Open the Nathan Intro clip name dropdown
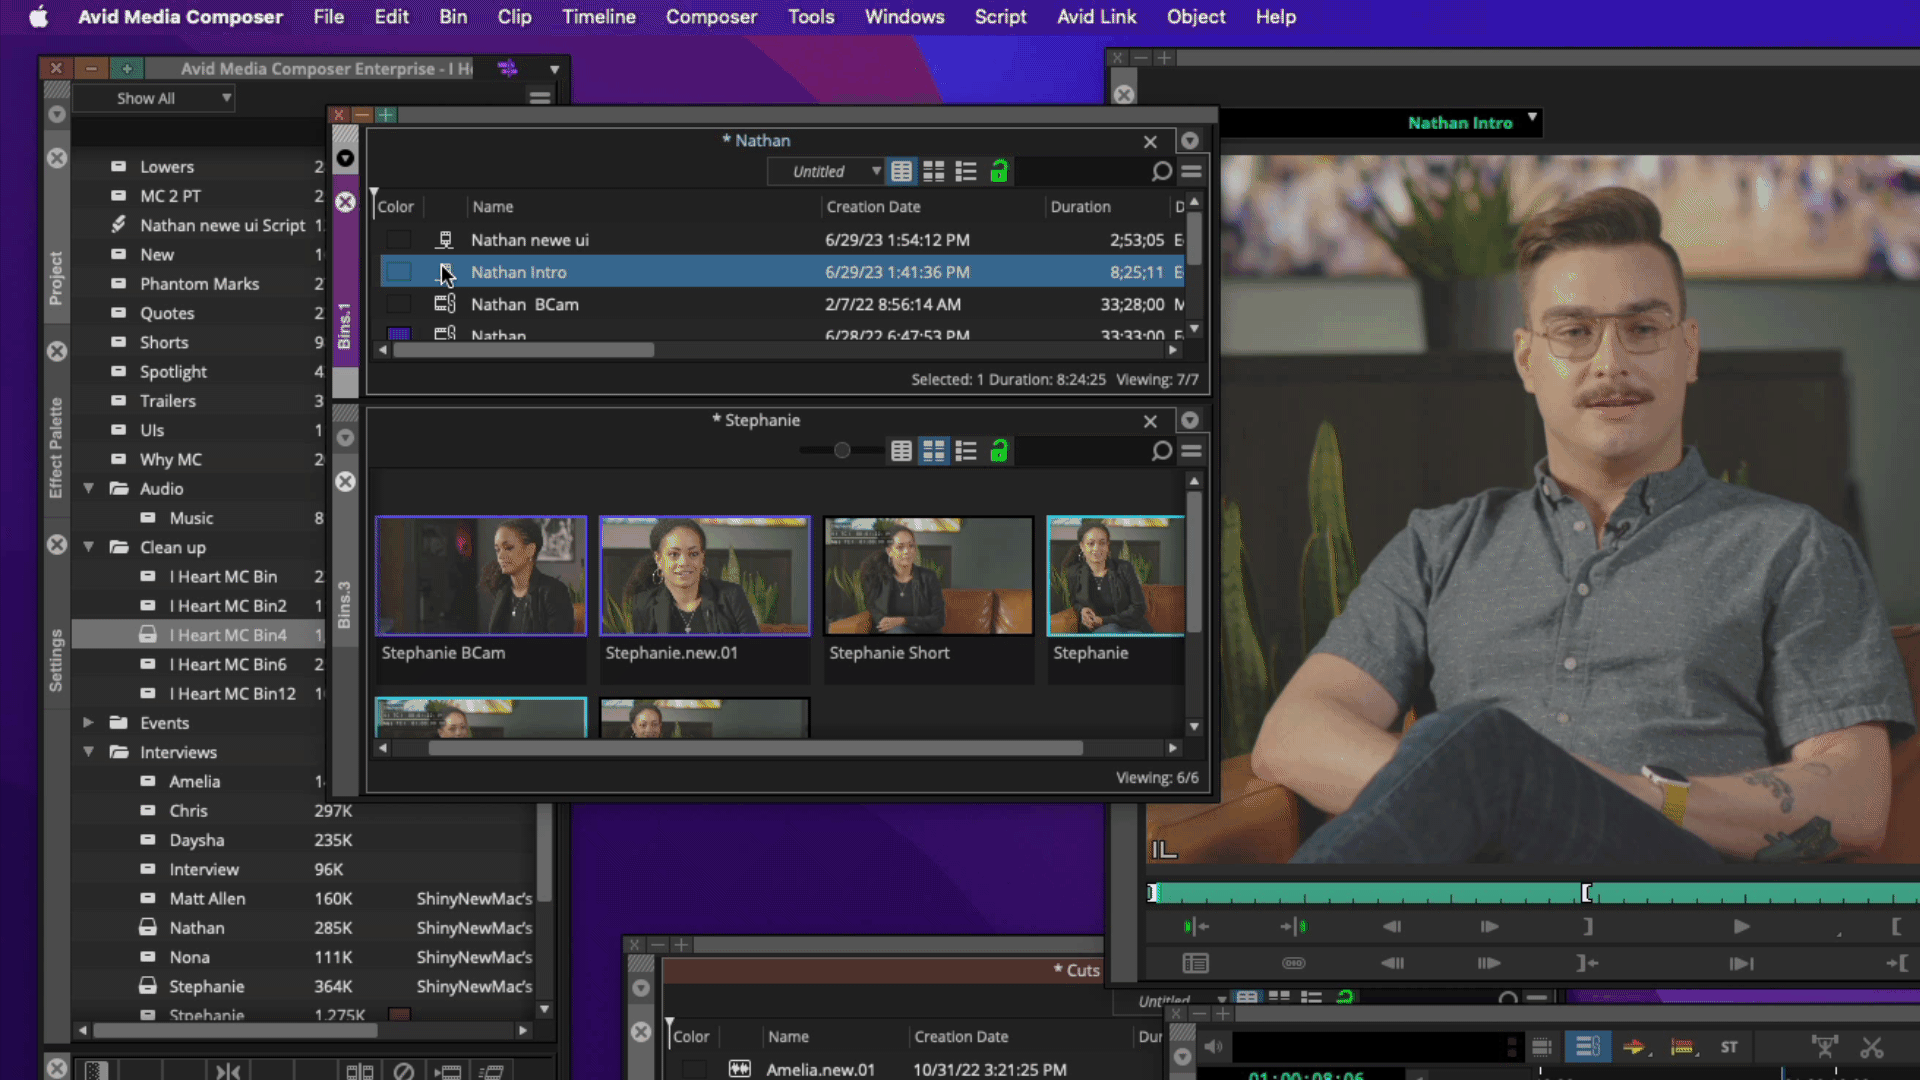Screen dimensions: 1920x1080 1532,118
